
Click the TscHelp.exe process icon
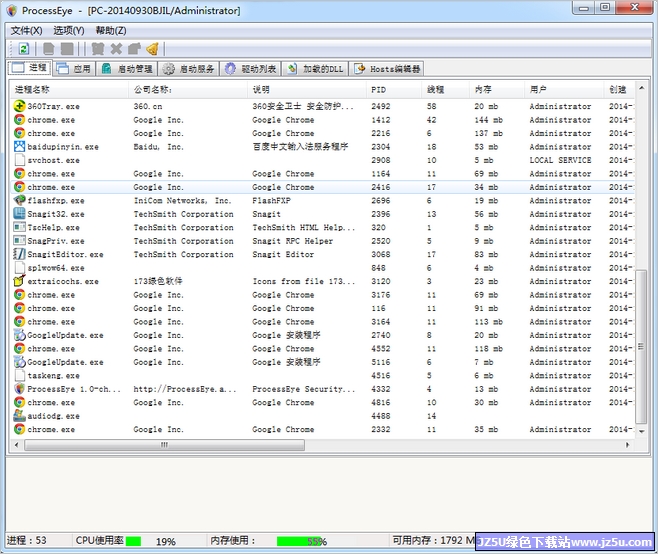19,227
